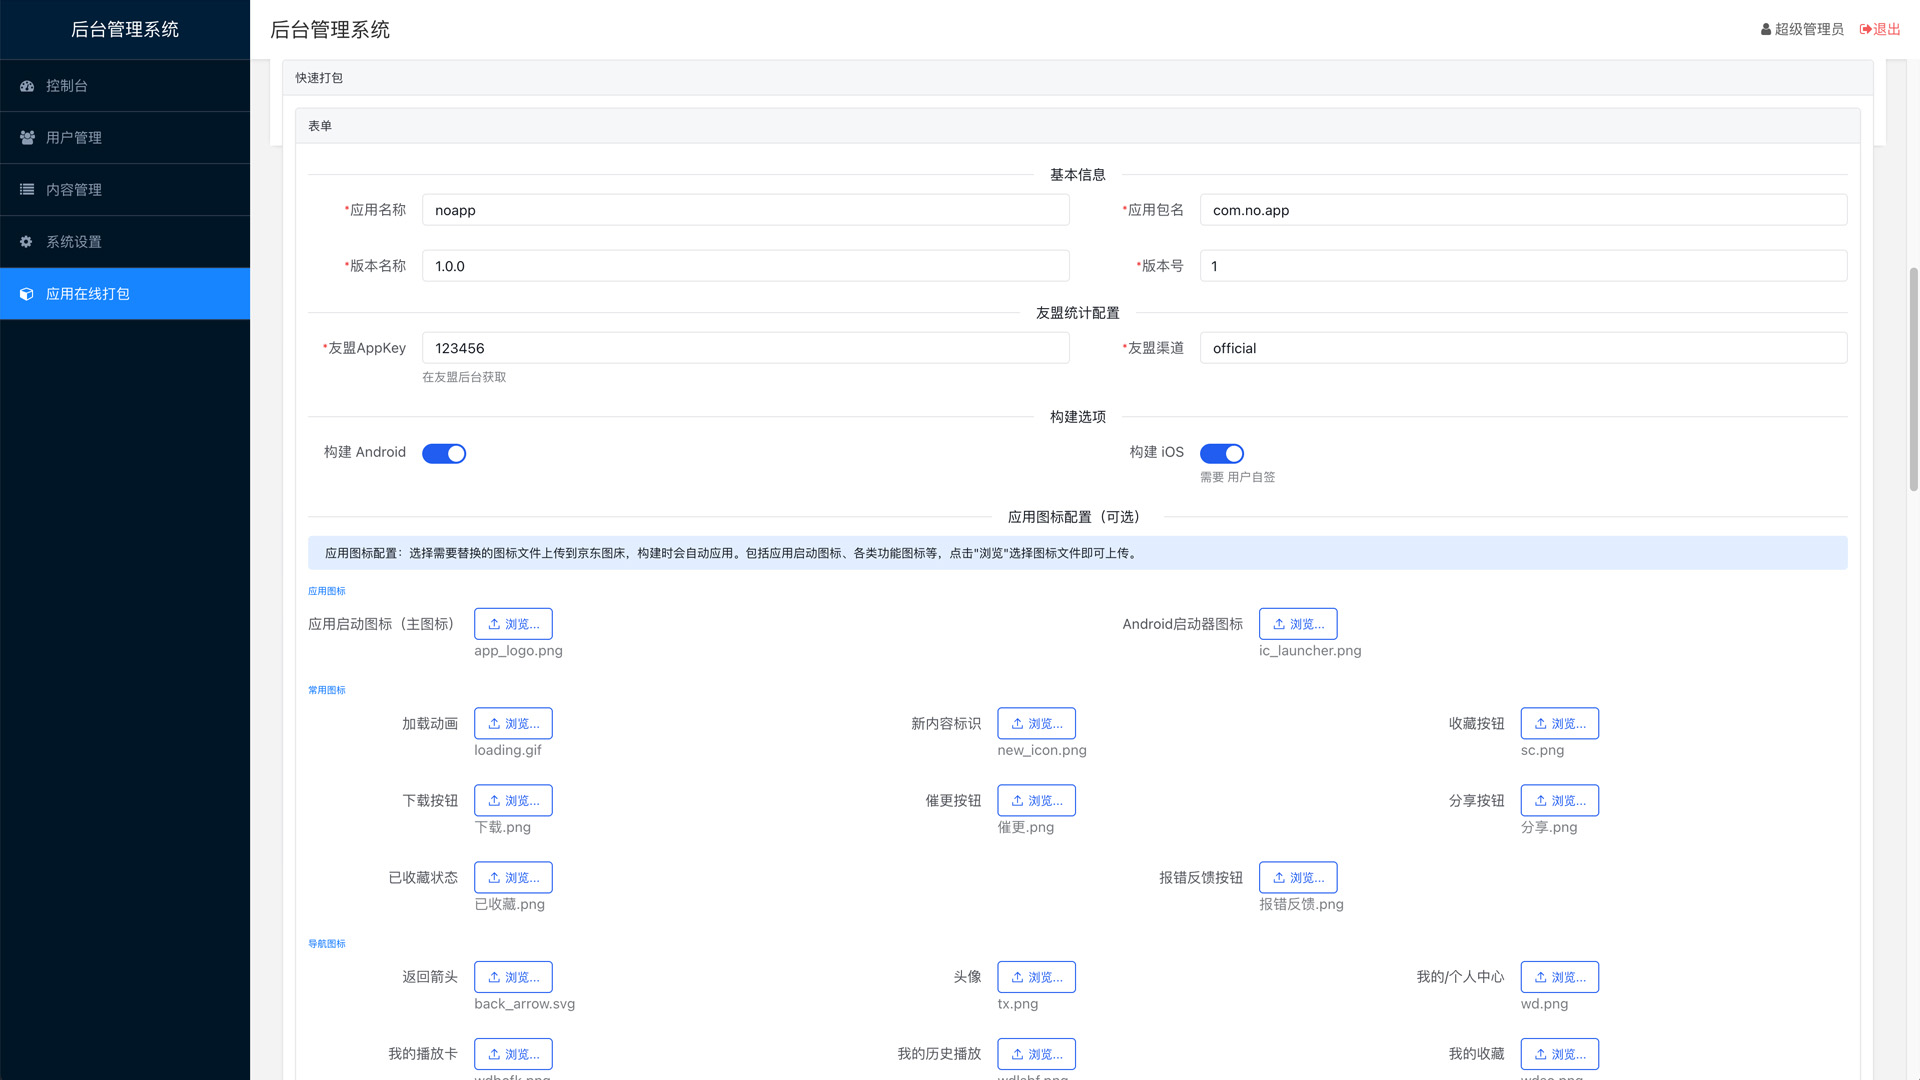Viewport: 1920px width, 1080px height.
Task: Click the 友盟渠道 field showing official
Action: [x=1522, y=347]
